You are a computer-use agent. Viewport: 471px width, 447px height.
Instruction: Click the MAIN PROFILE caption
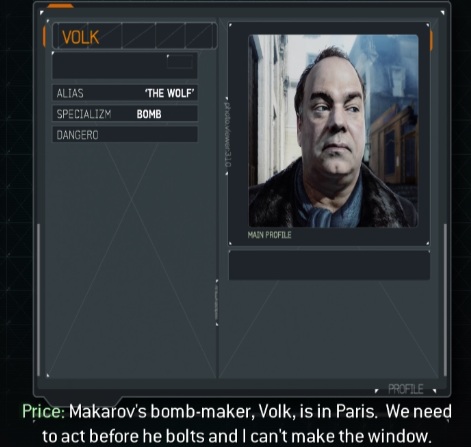pos(269,235)
